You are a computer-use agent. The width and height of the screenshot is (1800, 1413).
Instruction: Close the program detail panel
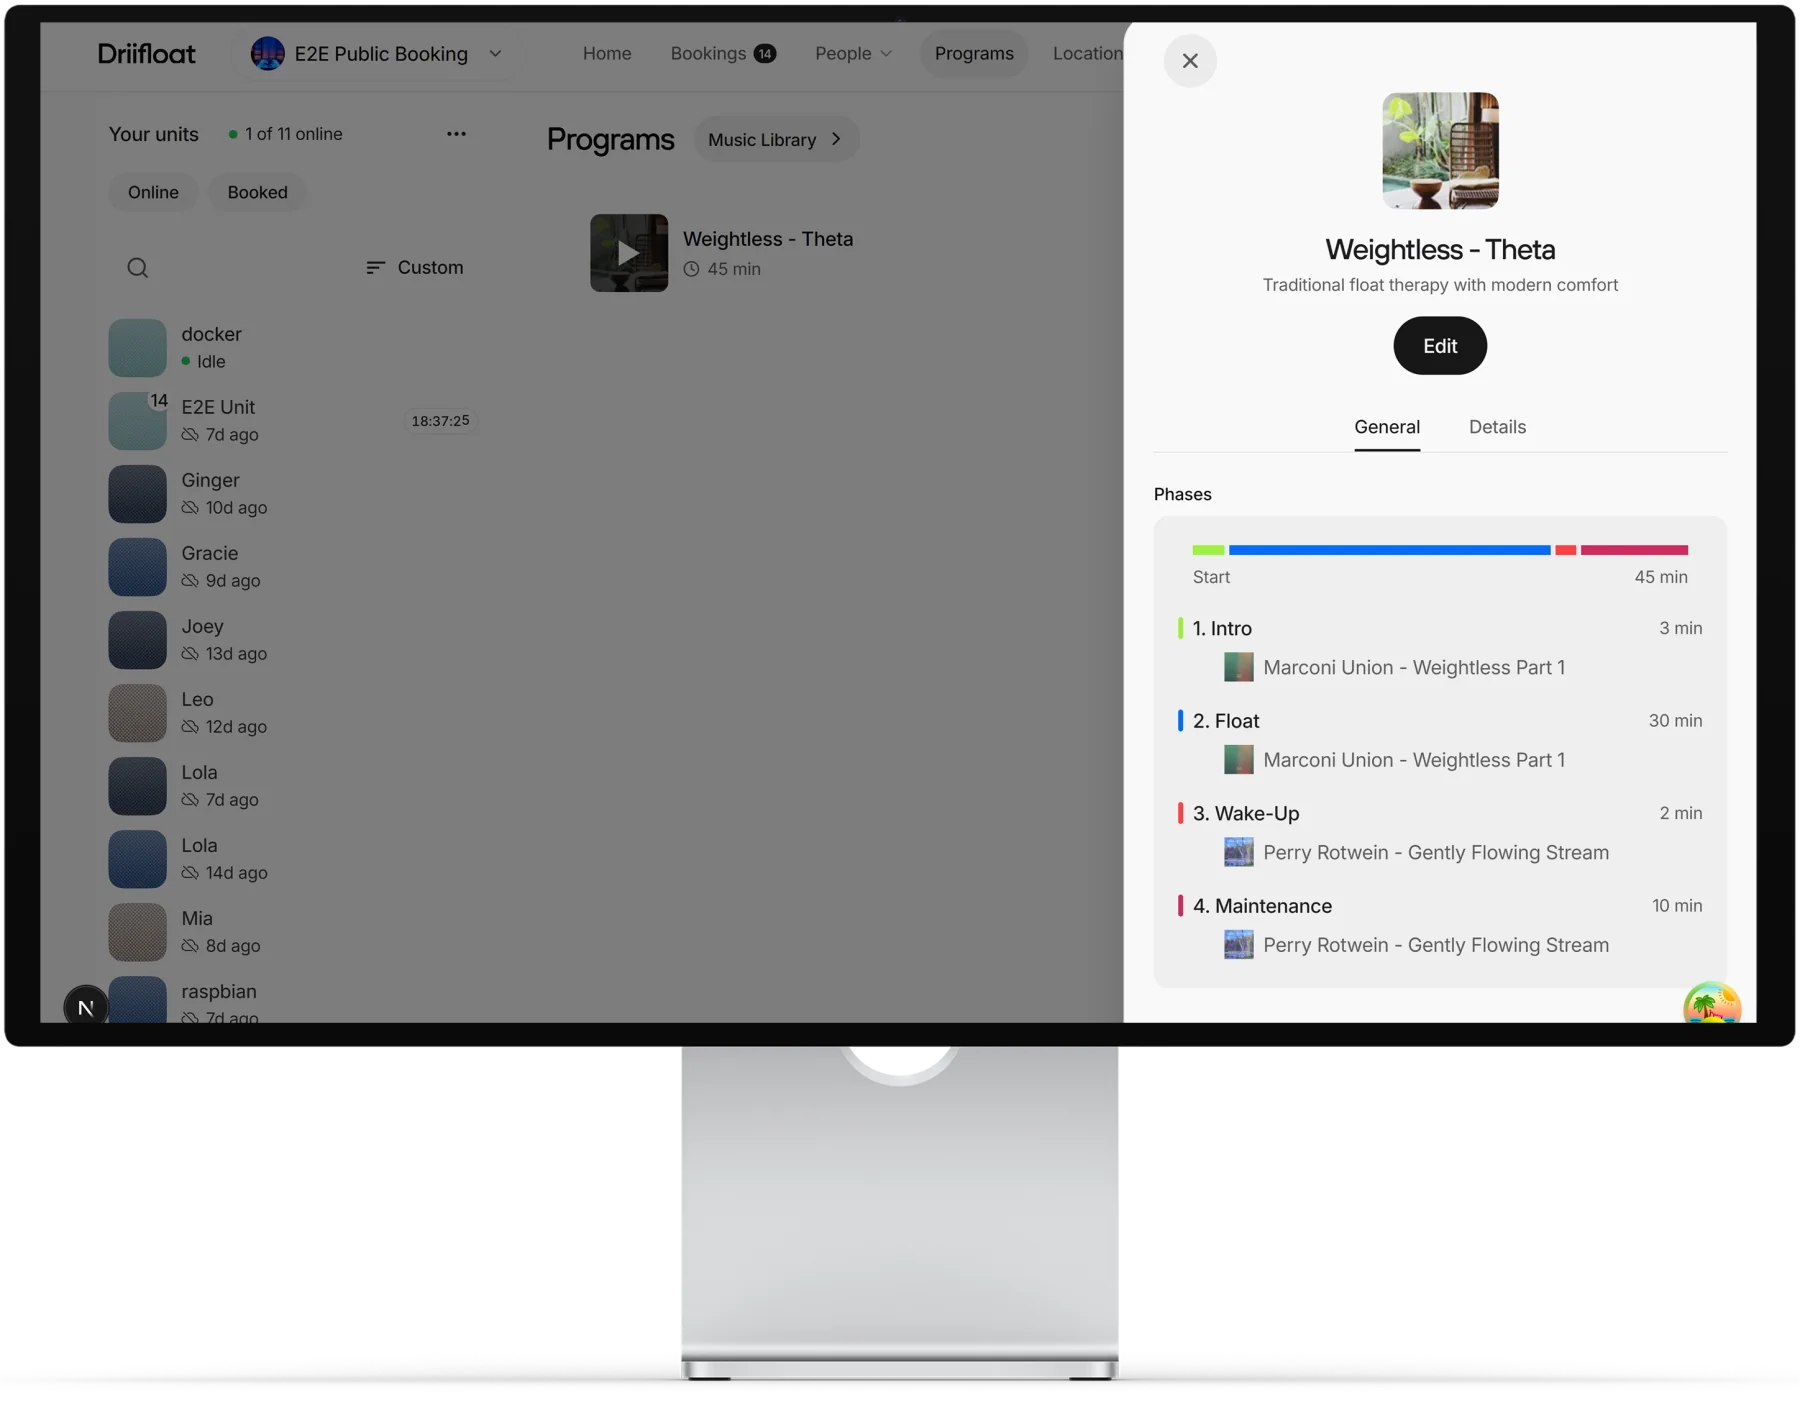point(1189,61)
